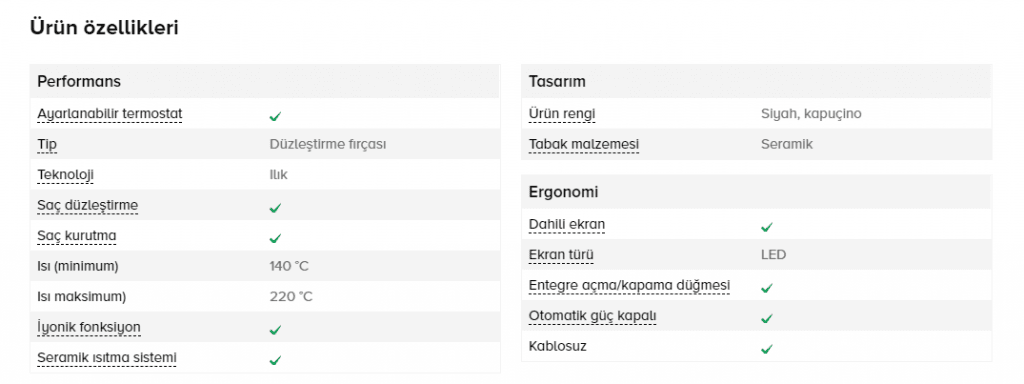Click the Seramik ısıtma sistemi checkmark
Image resolution: width=1024 pixels, height=384 pixels.
(x=275, y=360)
